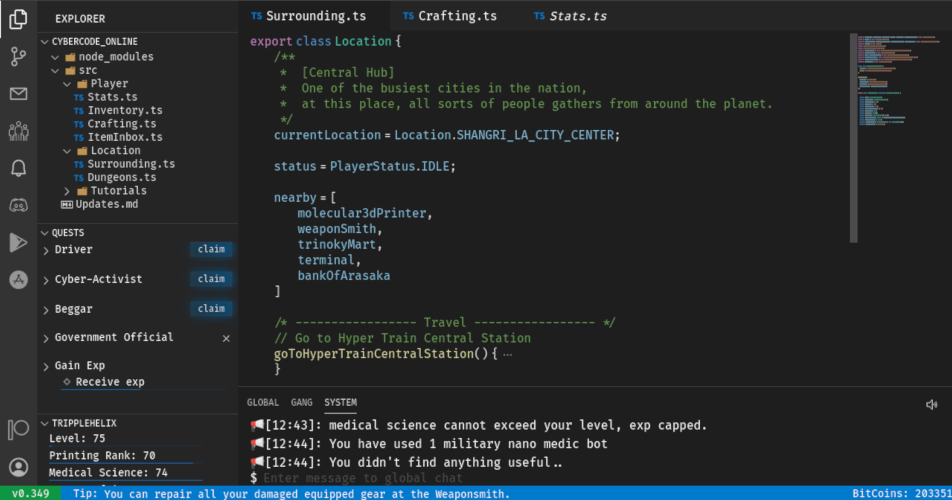Open the Explorer files icon in activity bar
This screenshot has height=500, width=952.
tap(18, 19)
